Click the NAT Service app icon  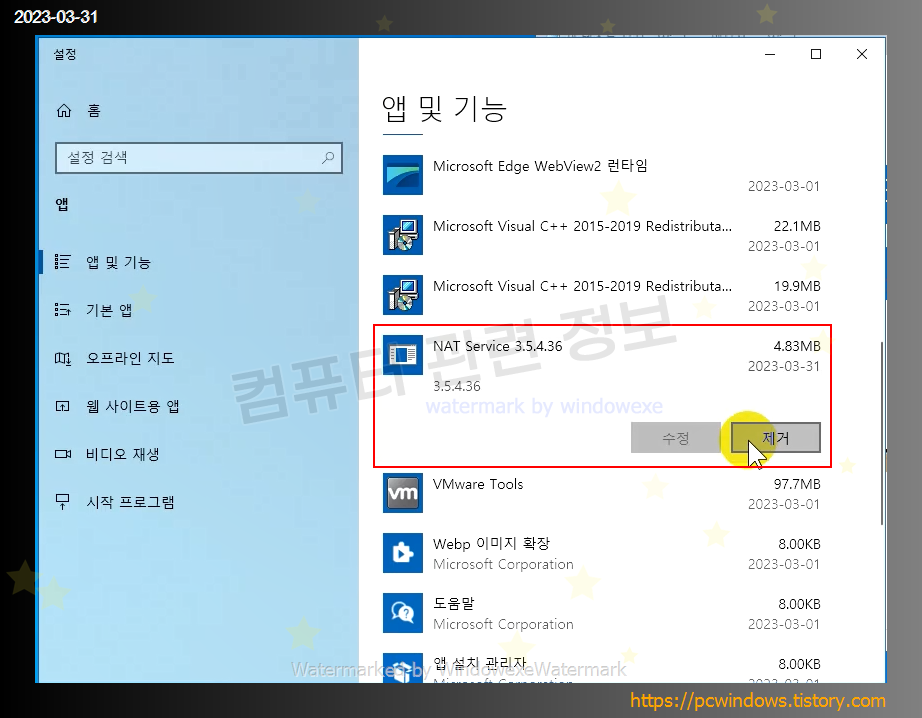[403, 355]
